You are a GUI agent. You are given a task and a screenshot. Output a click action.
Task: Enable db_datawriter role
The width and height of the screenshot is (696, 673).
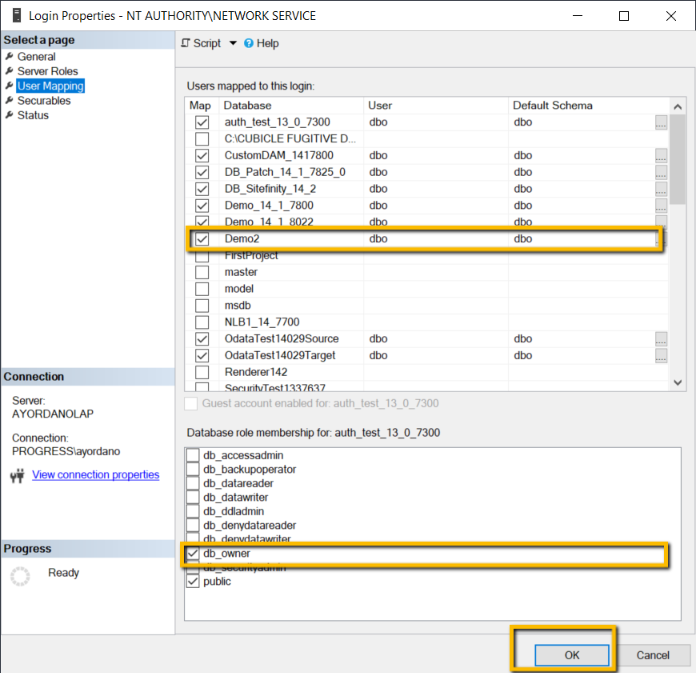pos(193,498)
